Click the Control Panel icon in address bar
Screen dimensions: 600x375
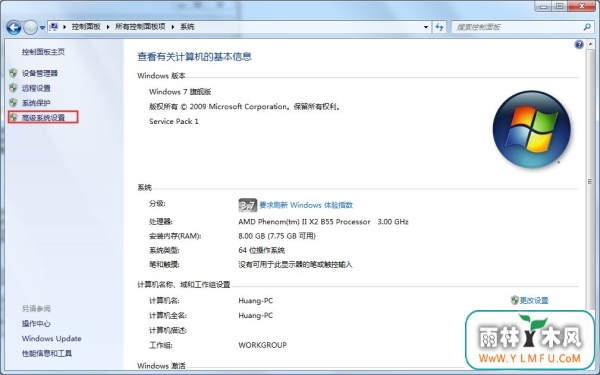point(54,27)
